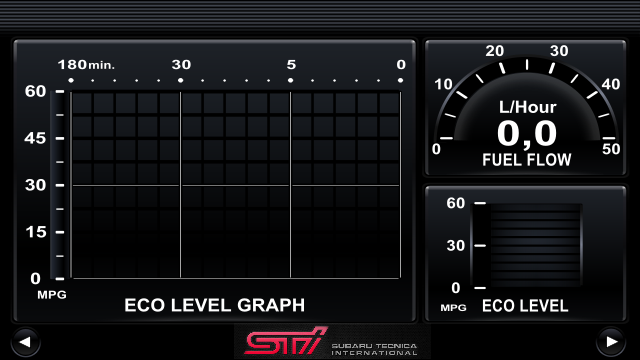Tap the FUEL FLOW label
The width and height of the screenshot is (640, 360).
(x=527, y=160)
